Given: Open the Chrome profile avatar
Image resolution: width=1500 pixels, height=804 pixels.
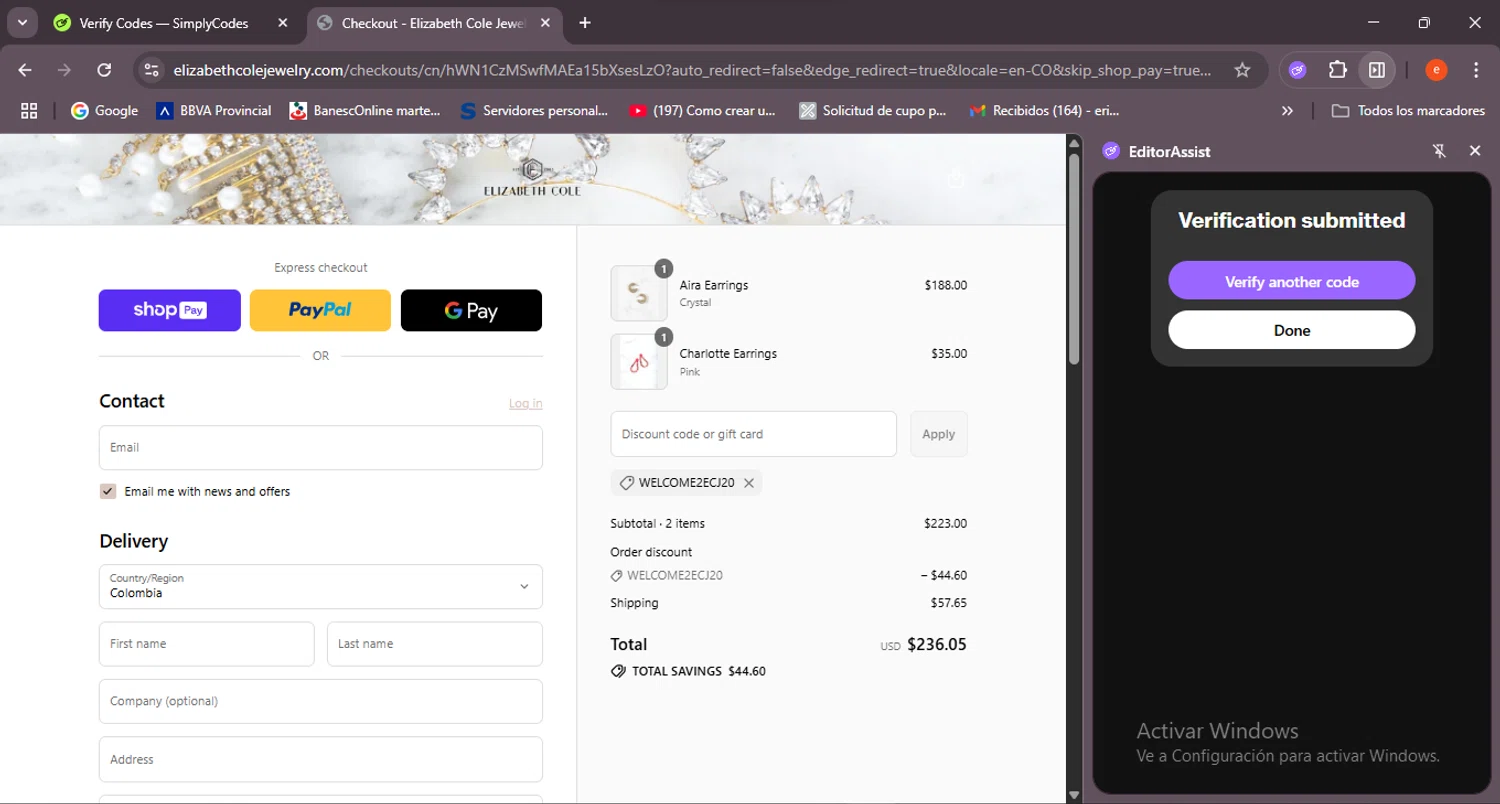Looking at the screenshot, I should pos(1436,70).
